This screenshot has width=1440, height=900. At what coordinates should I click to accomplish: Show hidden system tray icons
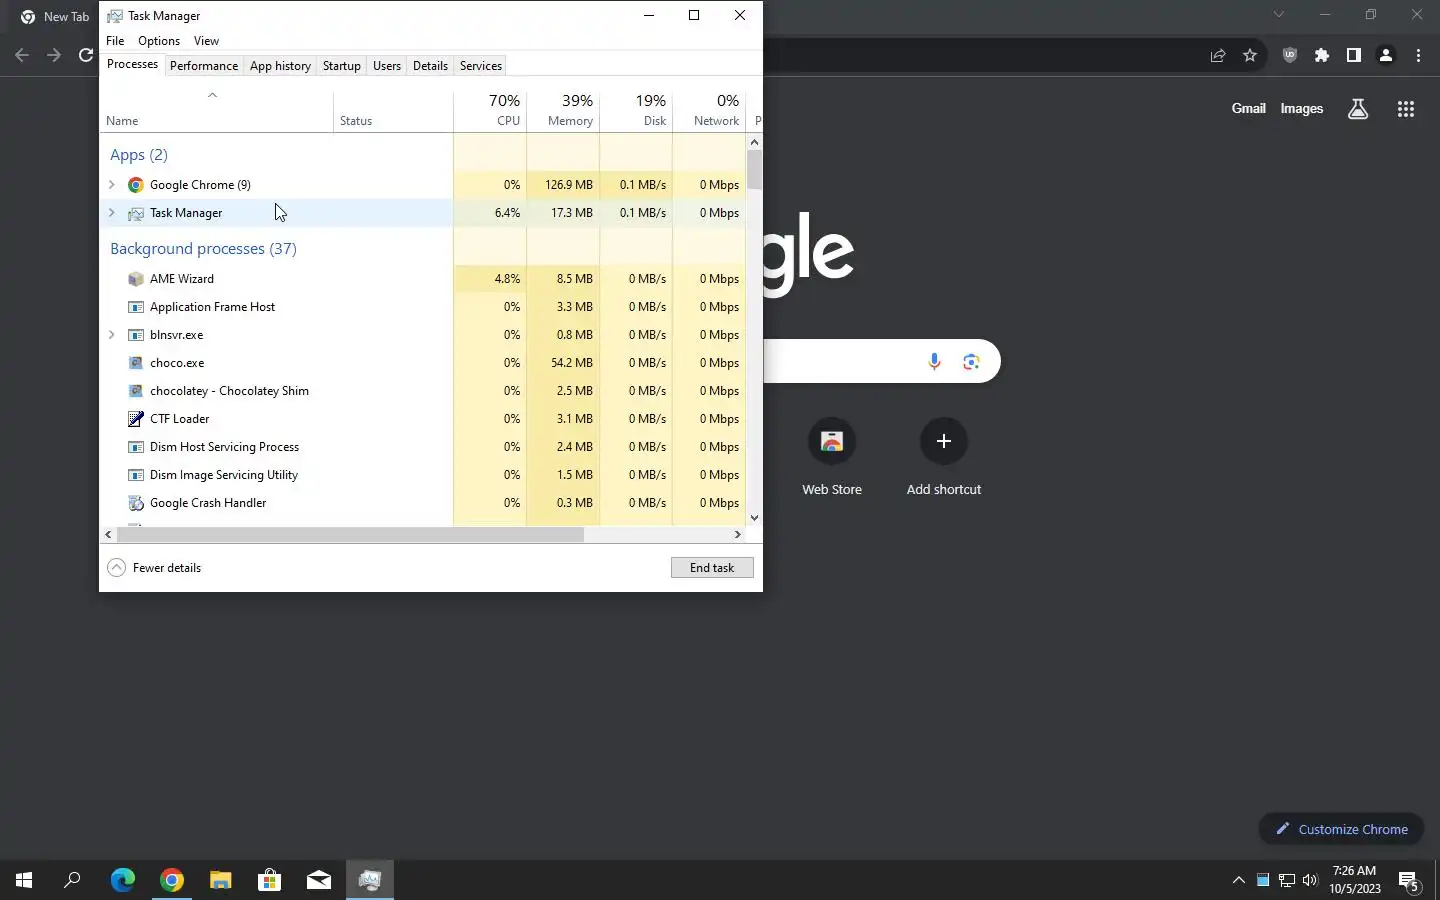pos(1238,880)
